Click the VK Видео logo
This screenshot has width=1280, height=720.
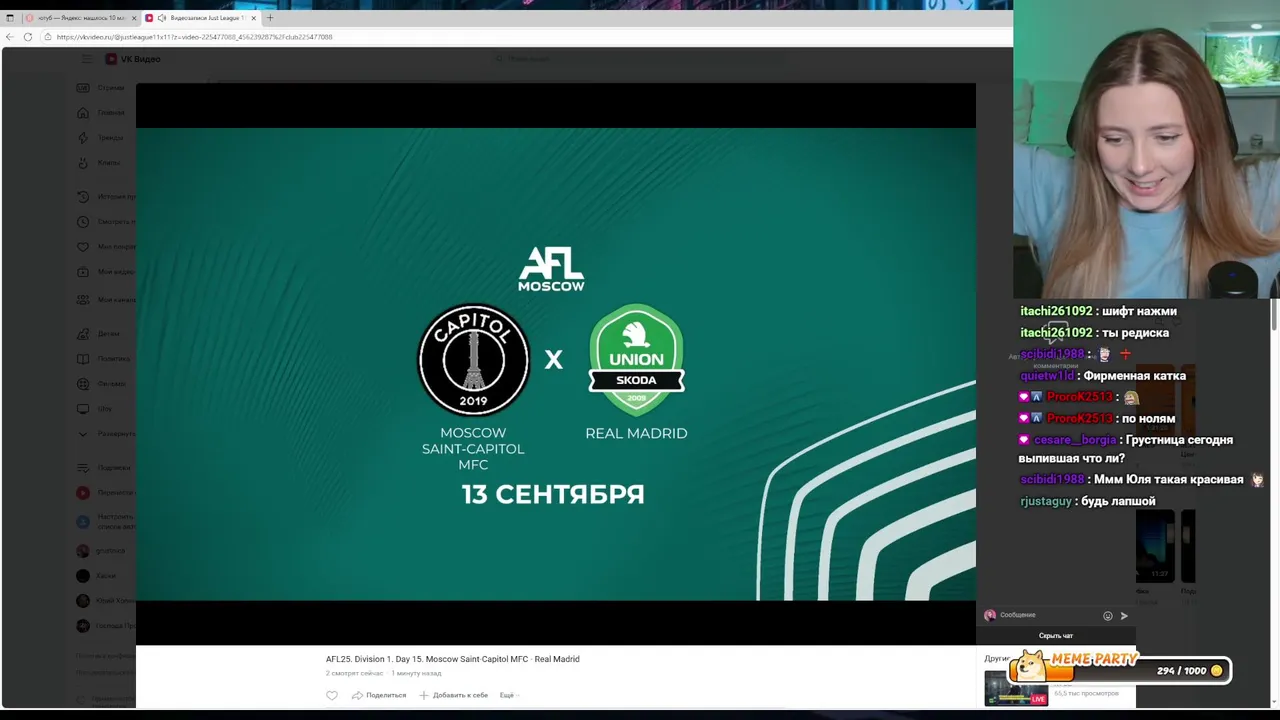click(133, 59)
